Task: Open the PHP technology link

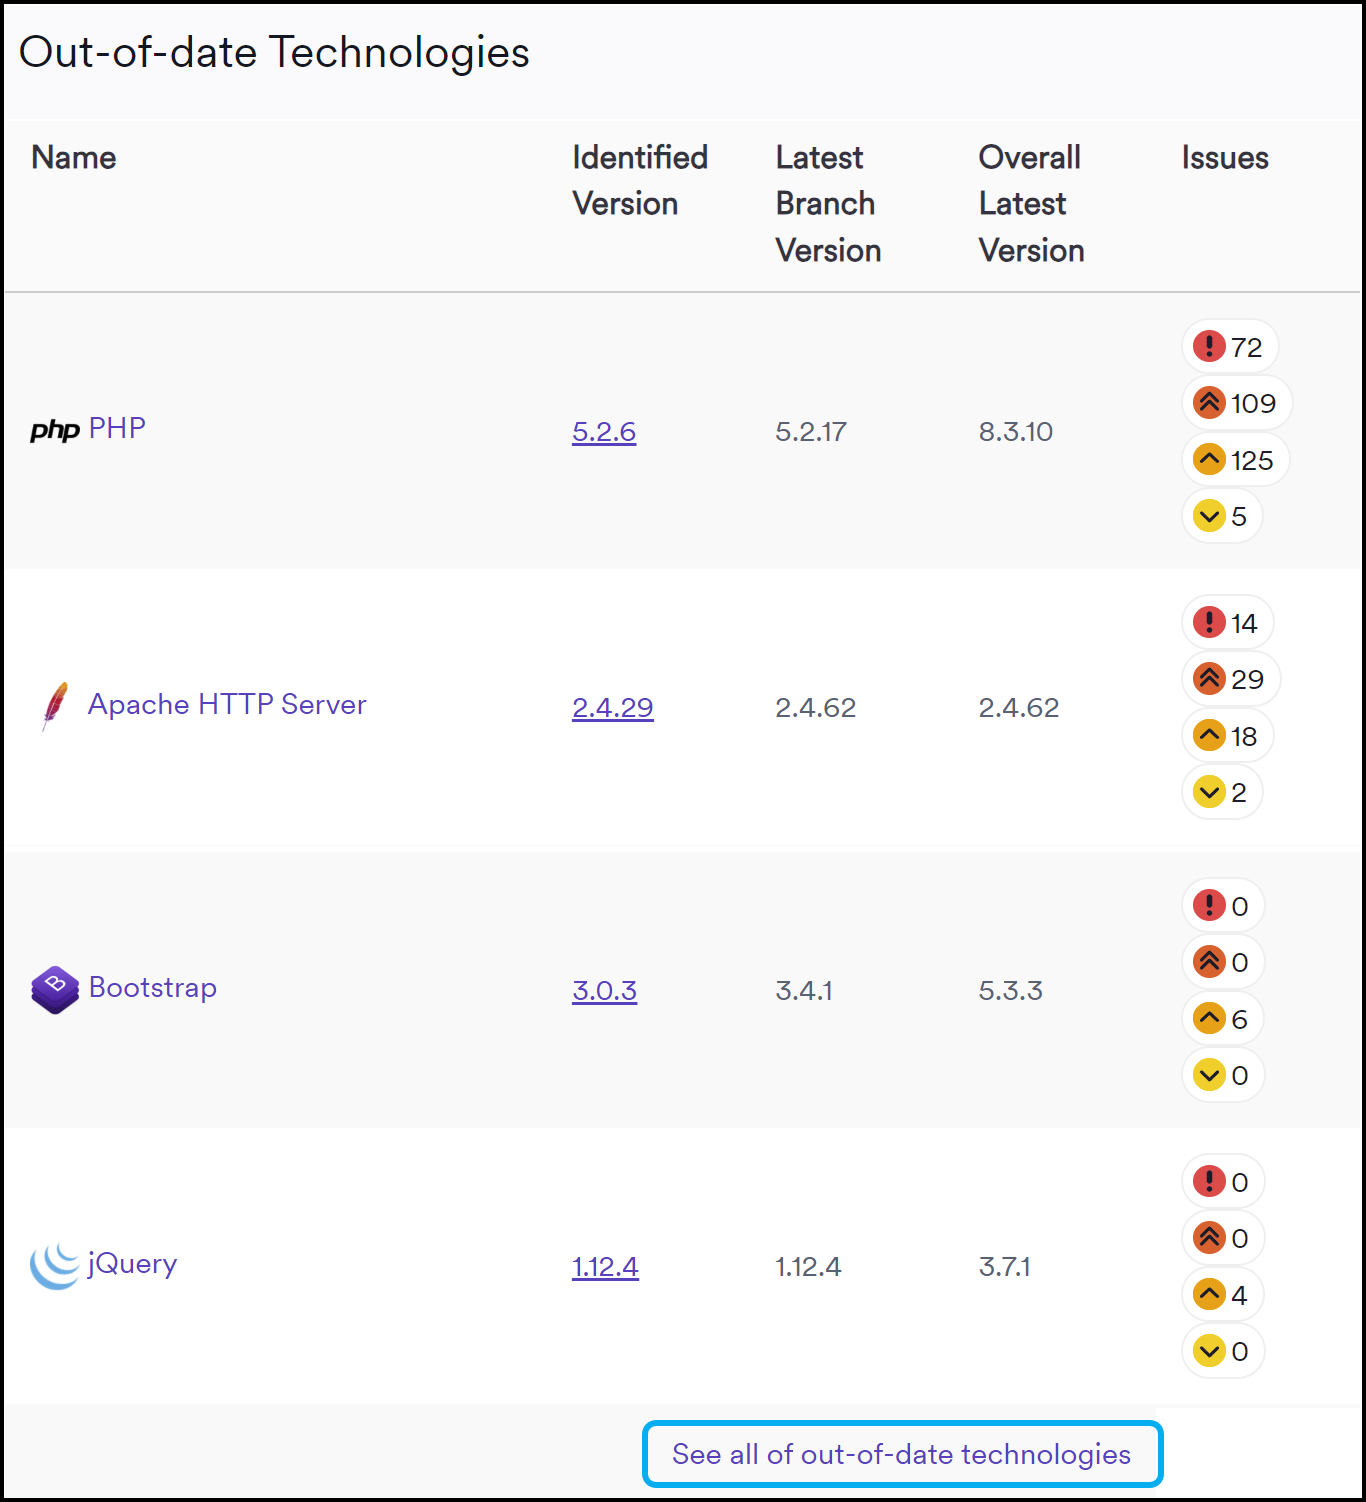Action: (x=117, y=428)
